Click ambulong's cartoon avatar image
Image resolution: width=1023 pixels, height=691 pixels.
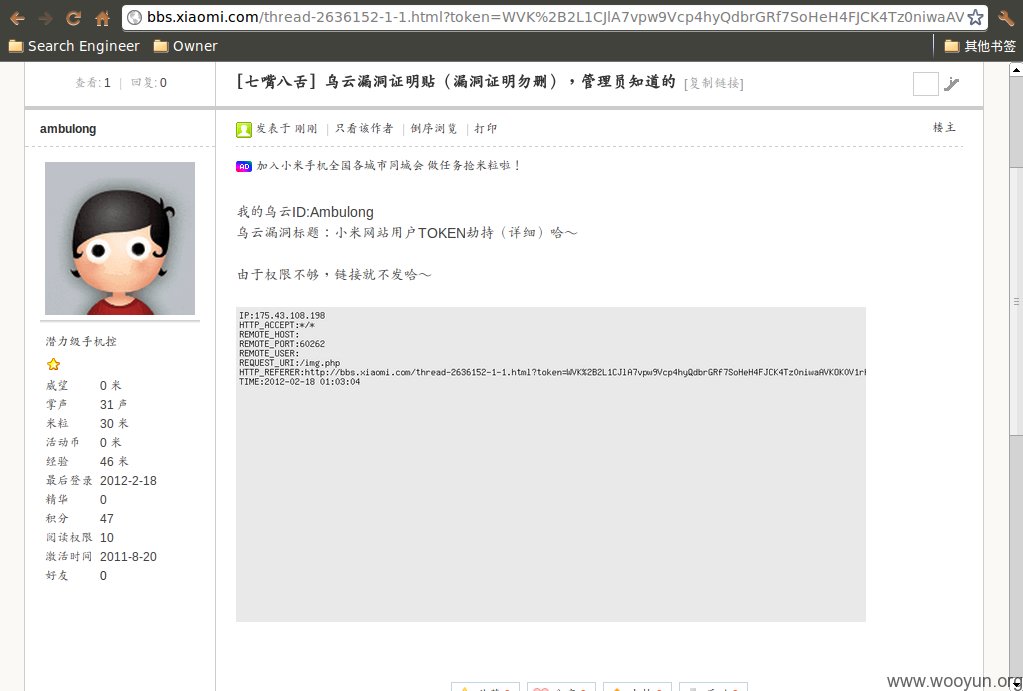point(119,238)
